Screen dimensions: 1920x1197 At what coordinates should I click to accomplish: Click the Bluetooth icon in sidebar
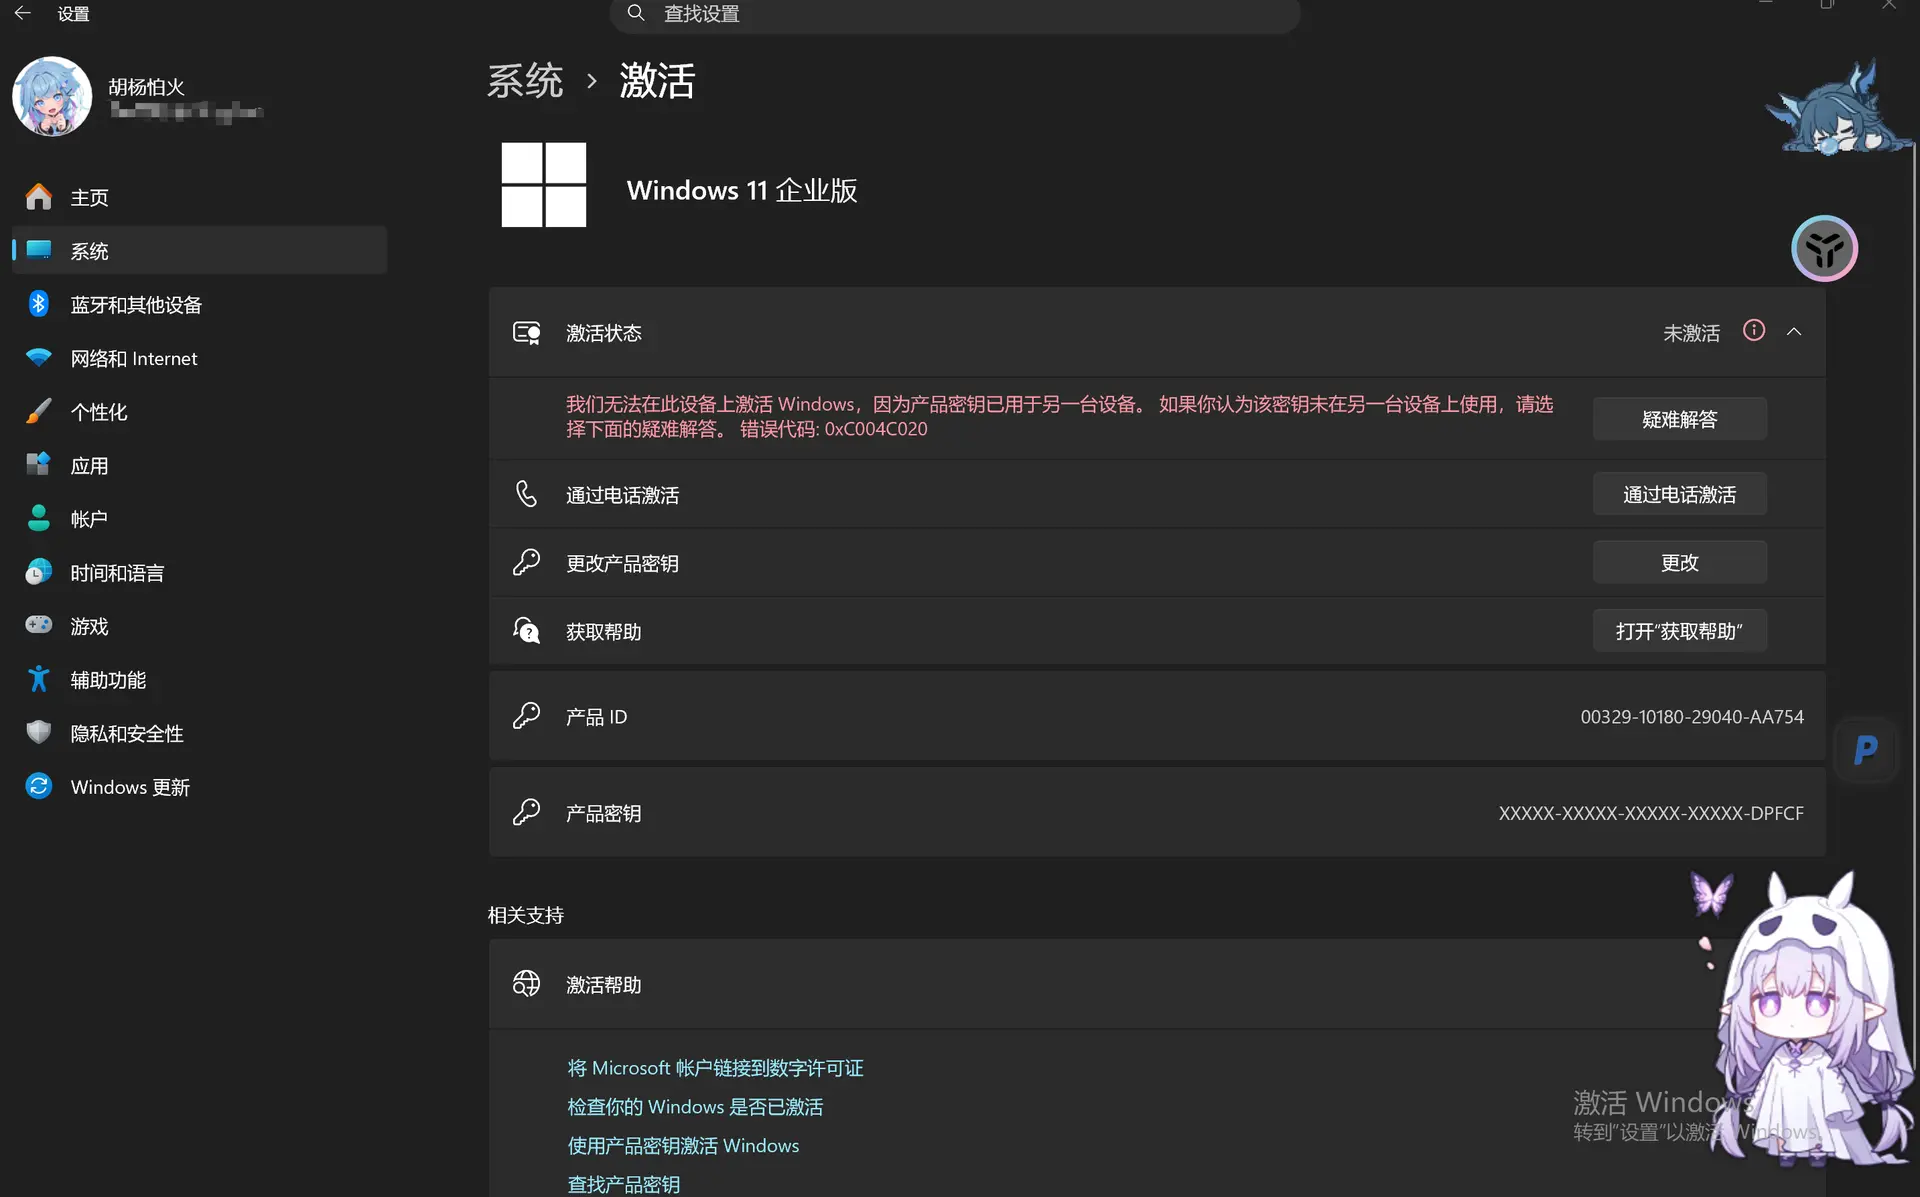(39, 304)
